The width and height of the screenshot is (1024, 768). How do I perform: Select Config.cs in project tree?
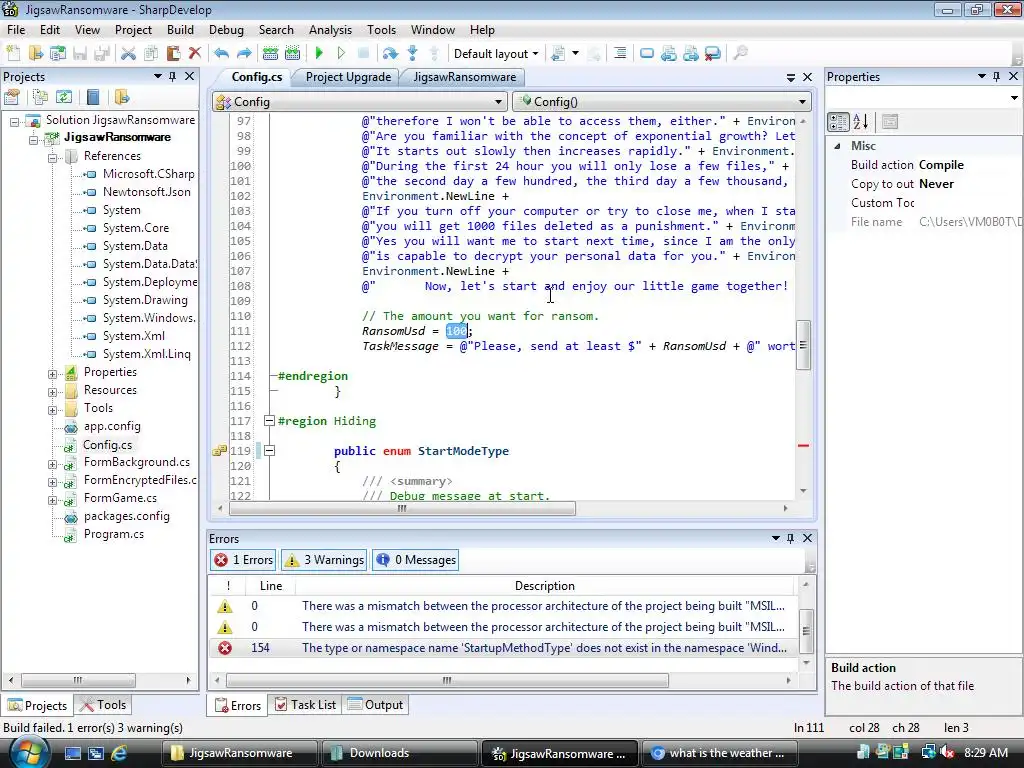coord(107,445)
